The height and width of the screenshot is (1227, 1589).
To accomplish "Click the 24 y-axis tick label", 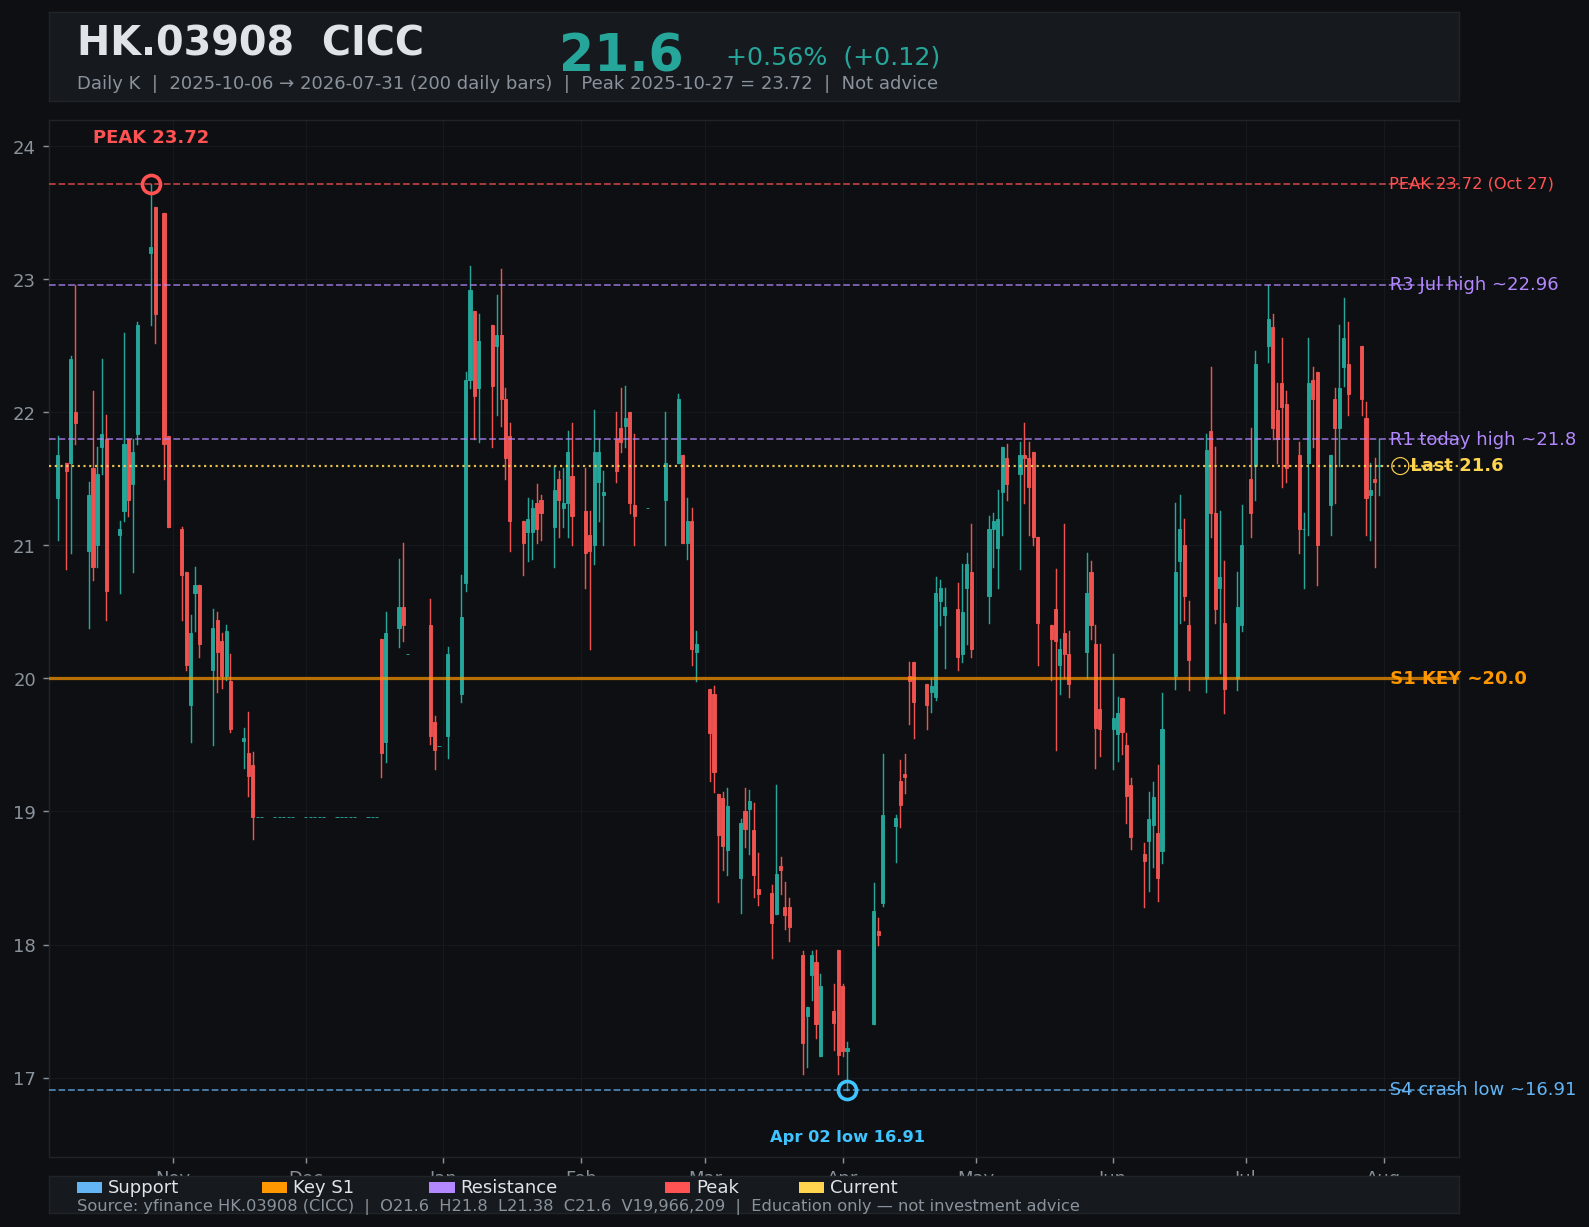I will point(24,148).
